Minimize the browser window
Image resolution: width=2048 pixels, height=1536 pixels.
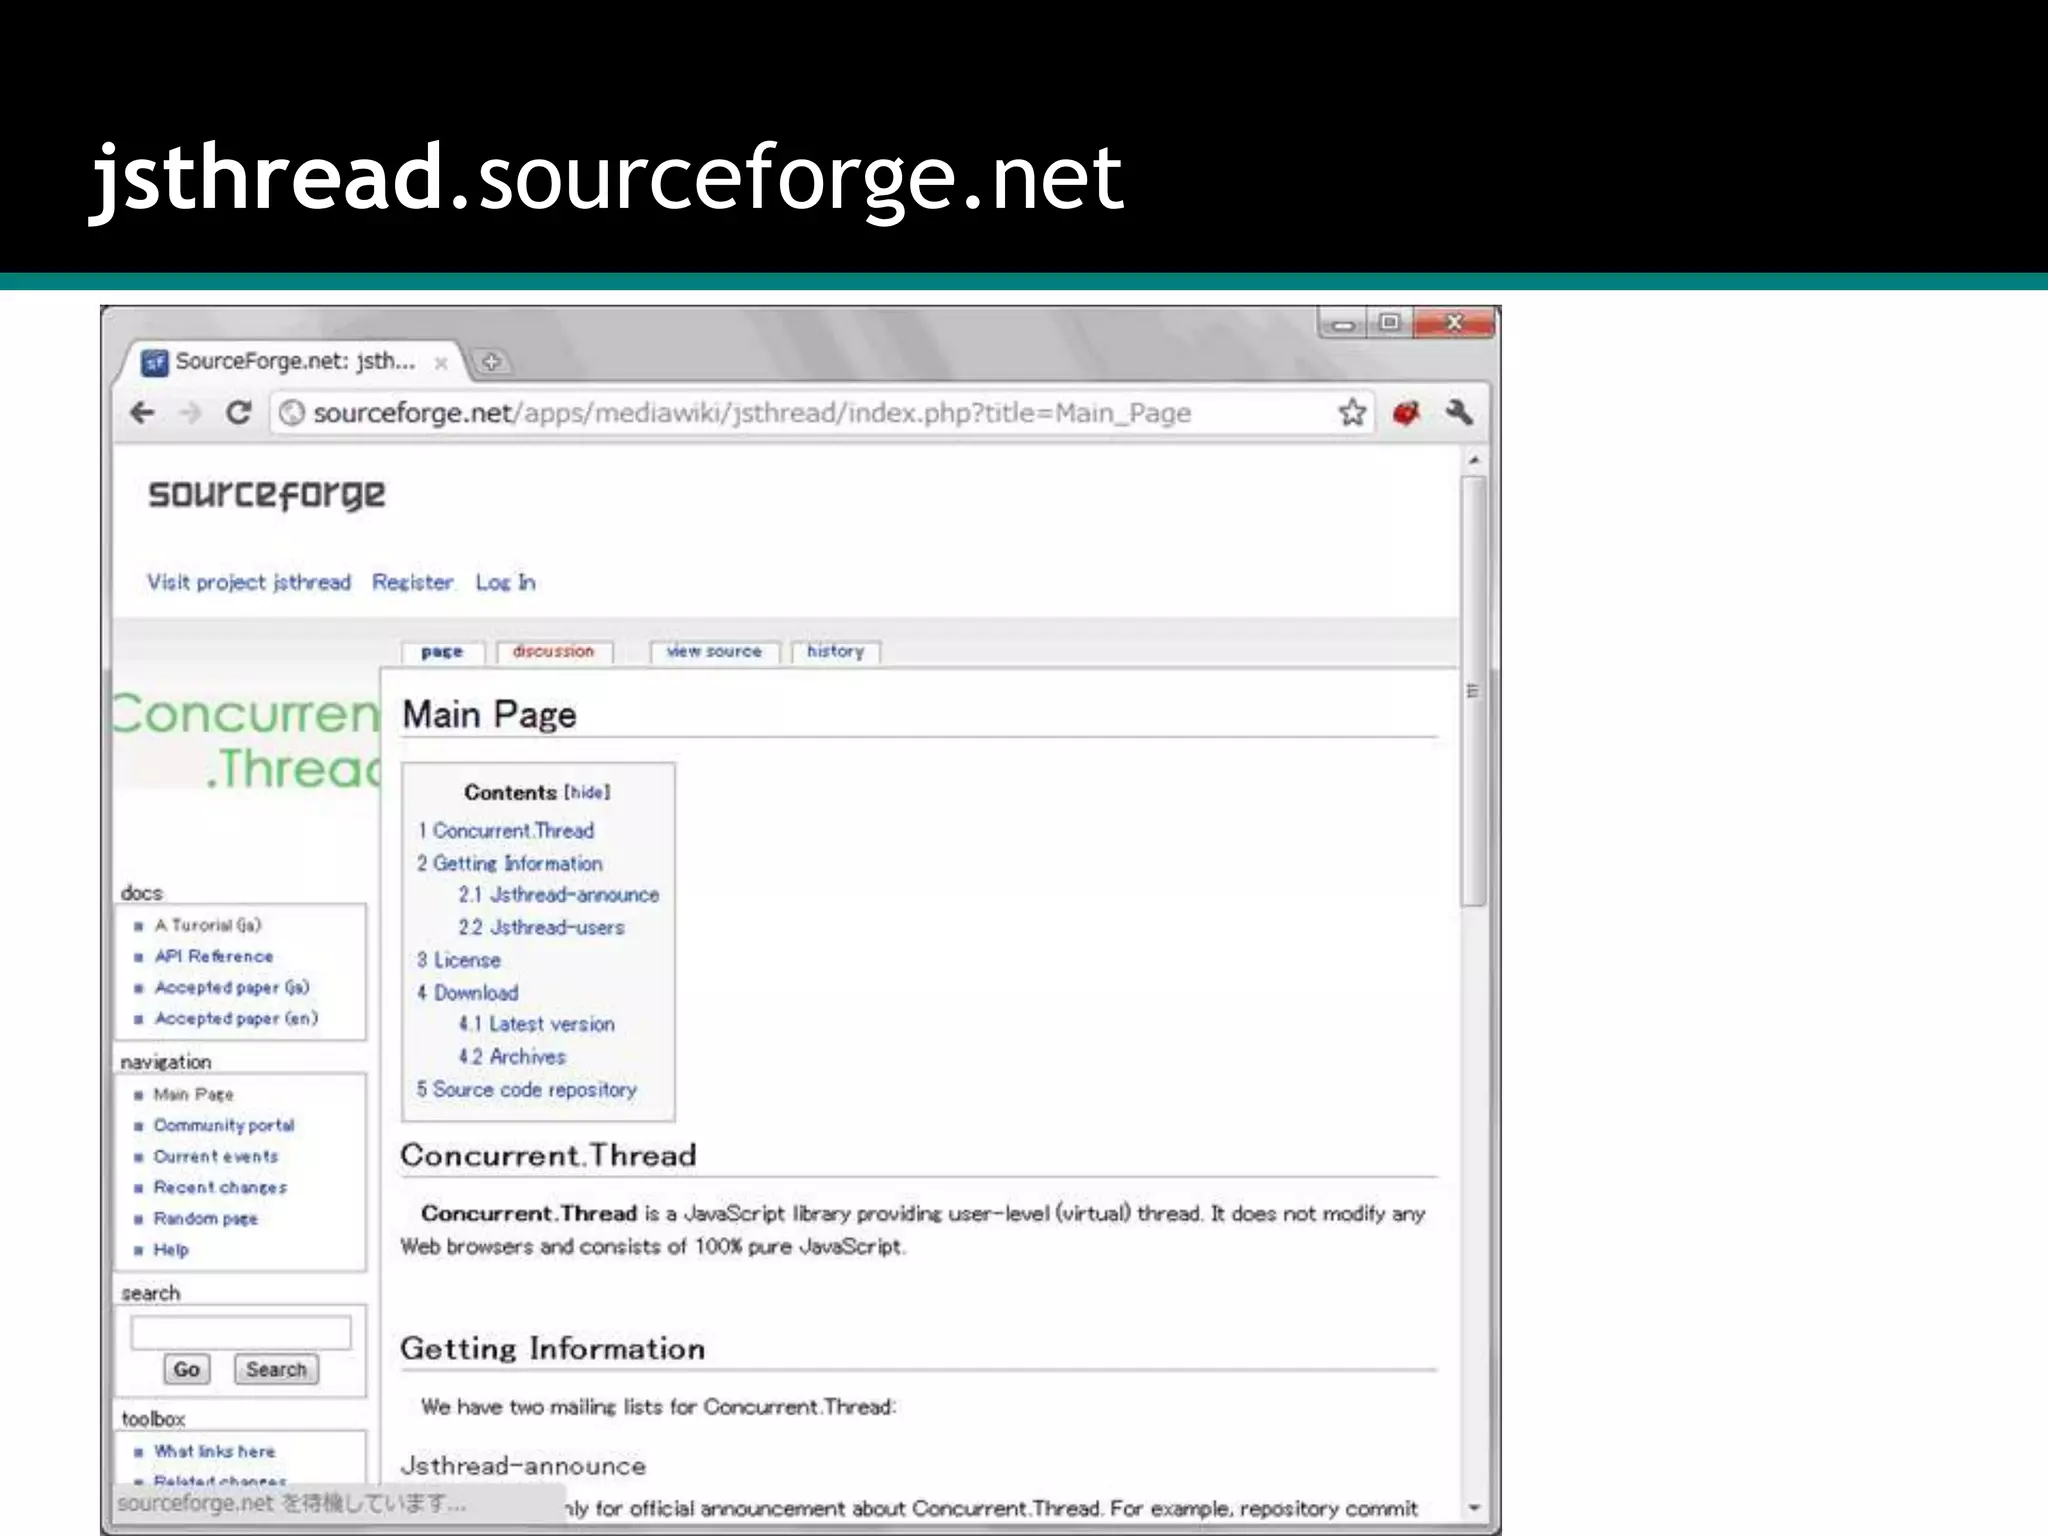(x=1343, y=323)
